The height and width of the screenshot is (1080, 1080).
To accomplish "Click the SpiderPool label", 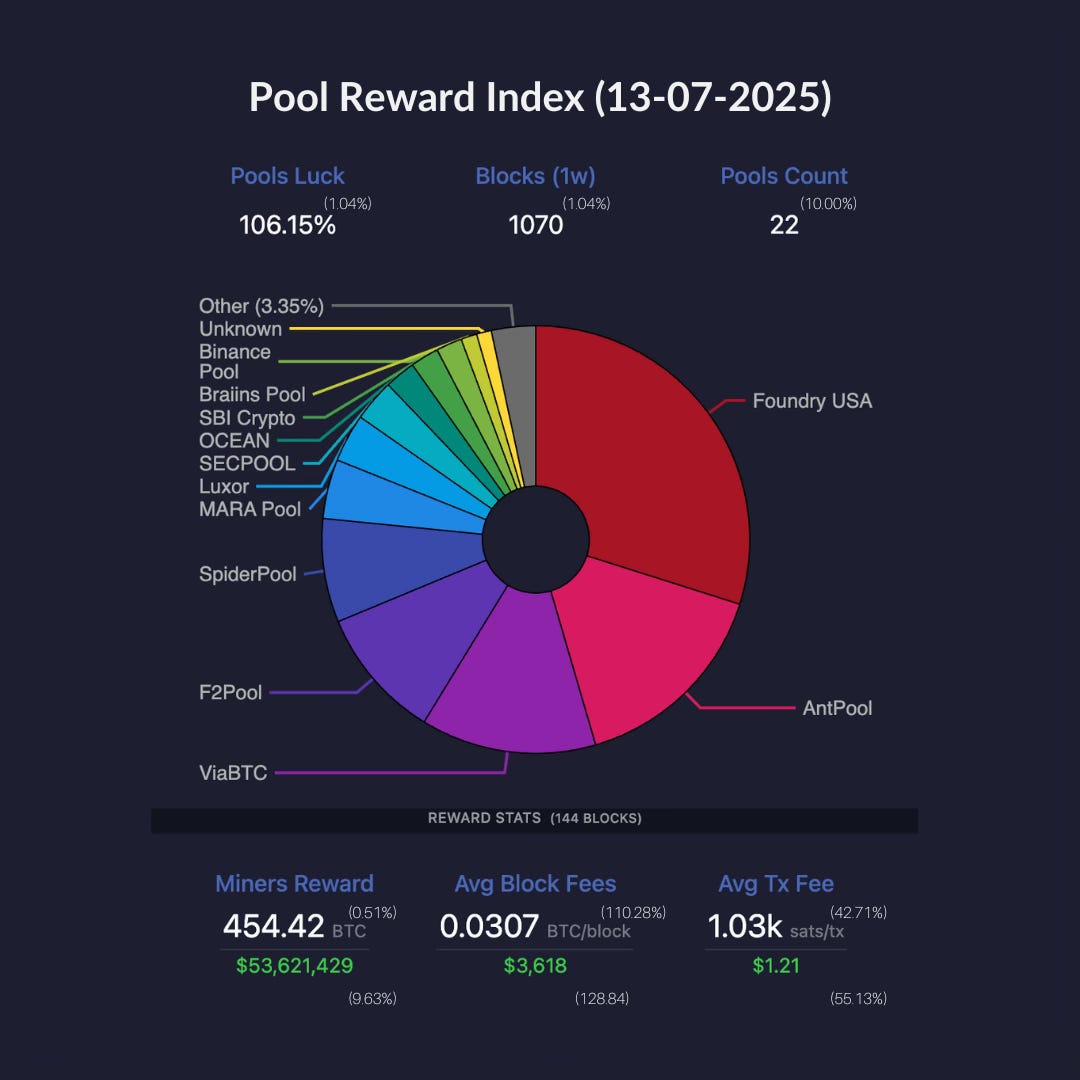I will point(247,574).
